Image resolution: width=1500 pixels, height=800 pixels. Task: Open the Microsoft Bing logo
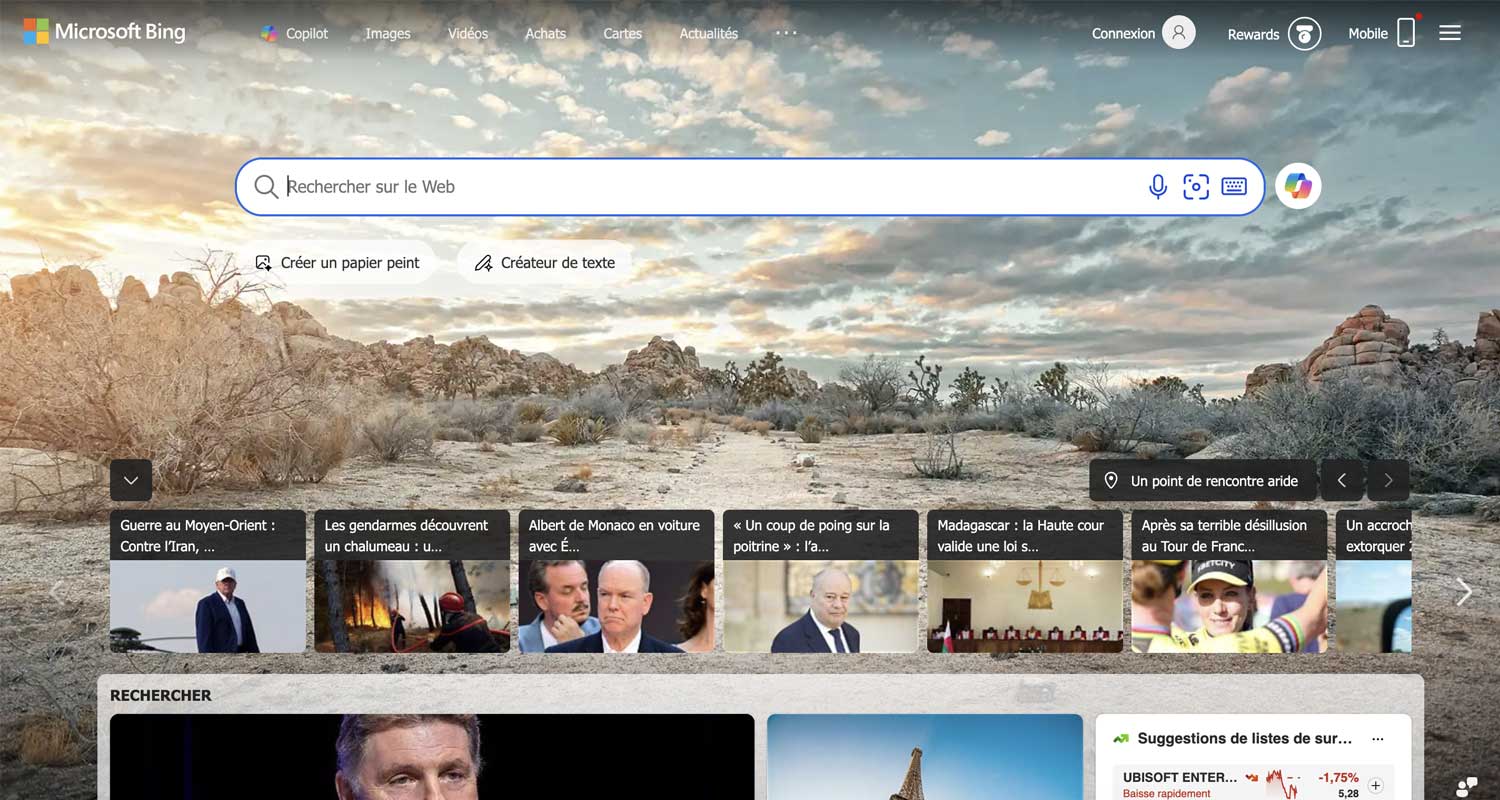pos(104,31)
